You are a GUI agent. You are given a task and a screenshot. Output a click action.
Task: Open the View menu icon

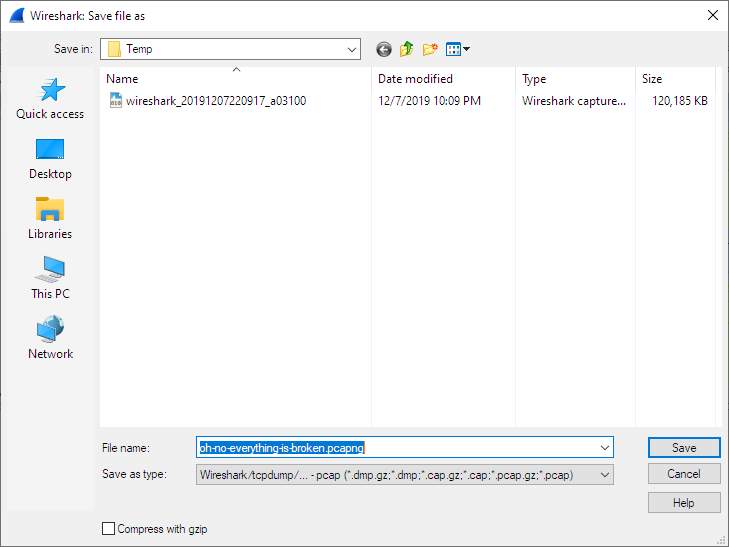click(x=457, y=49)
